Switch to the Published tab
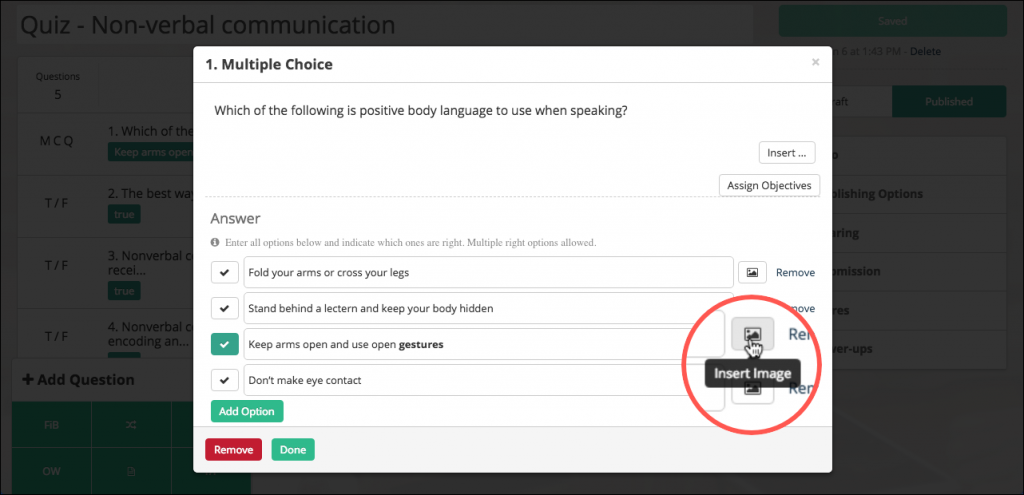 tap(949, 102)
